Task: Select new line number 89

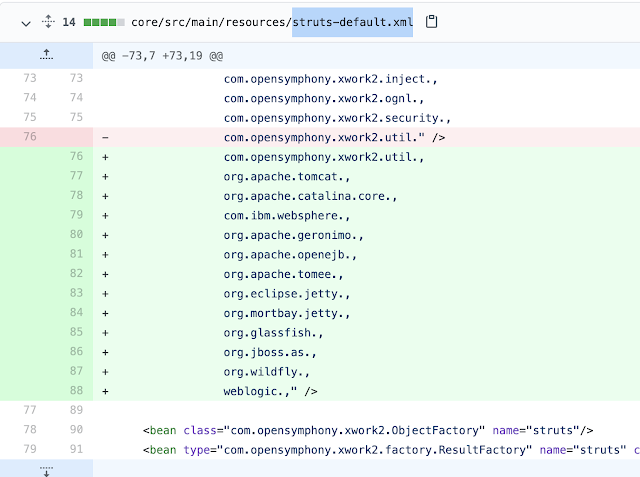Action: (x=76, y=410)
